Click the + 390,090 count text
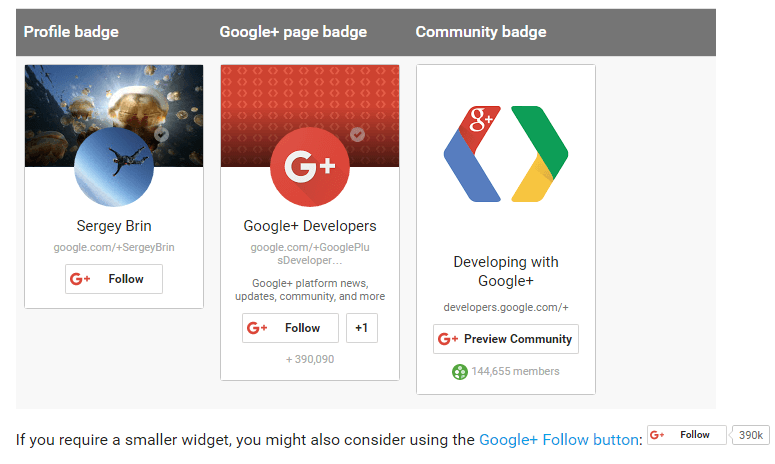 (x=310, y=359)
